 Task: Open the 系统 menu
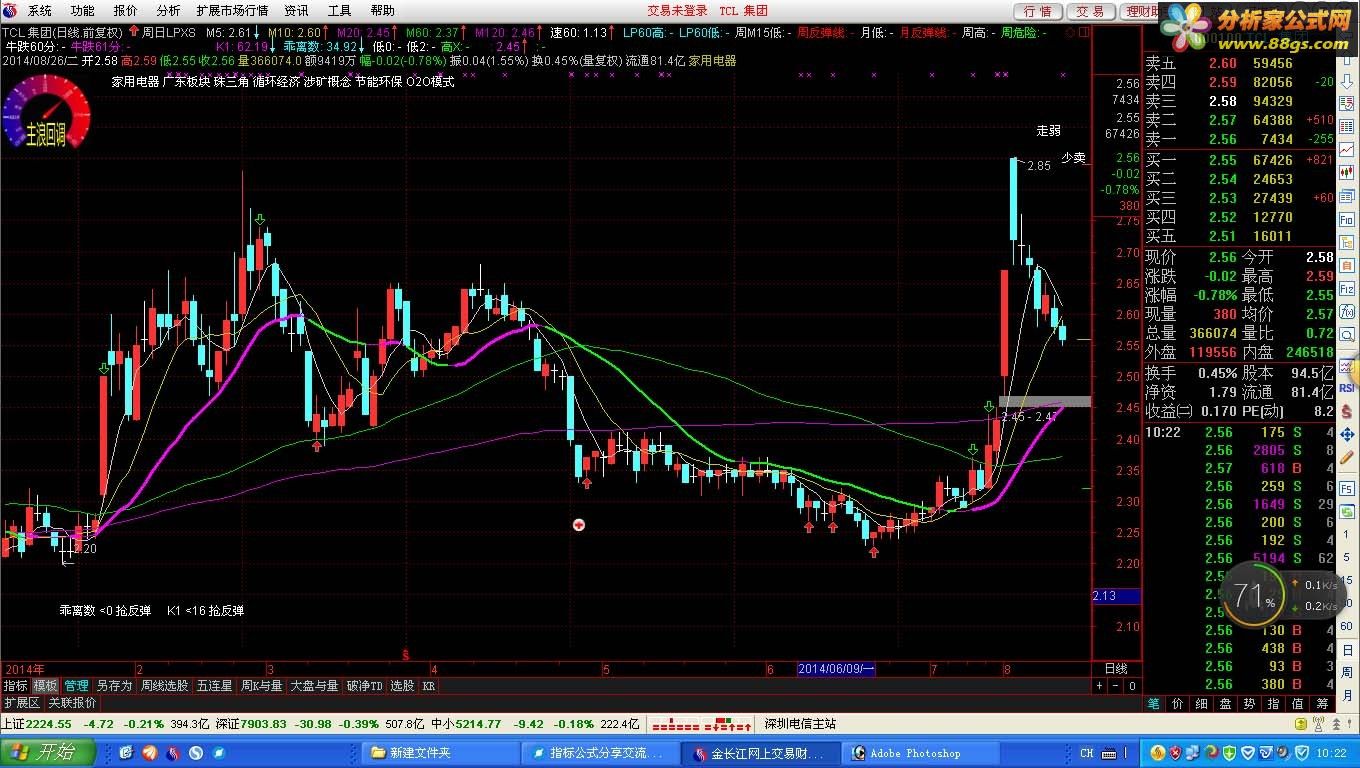tap(39, 11)
